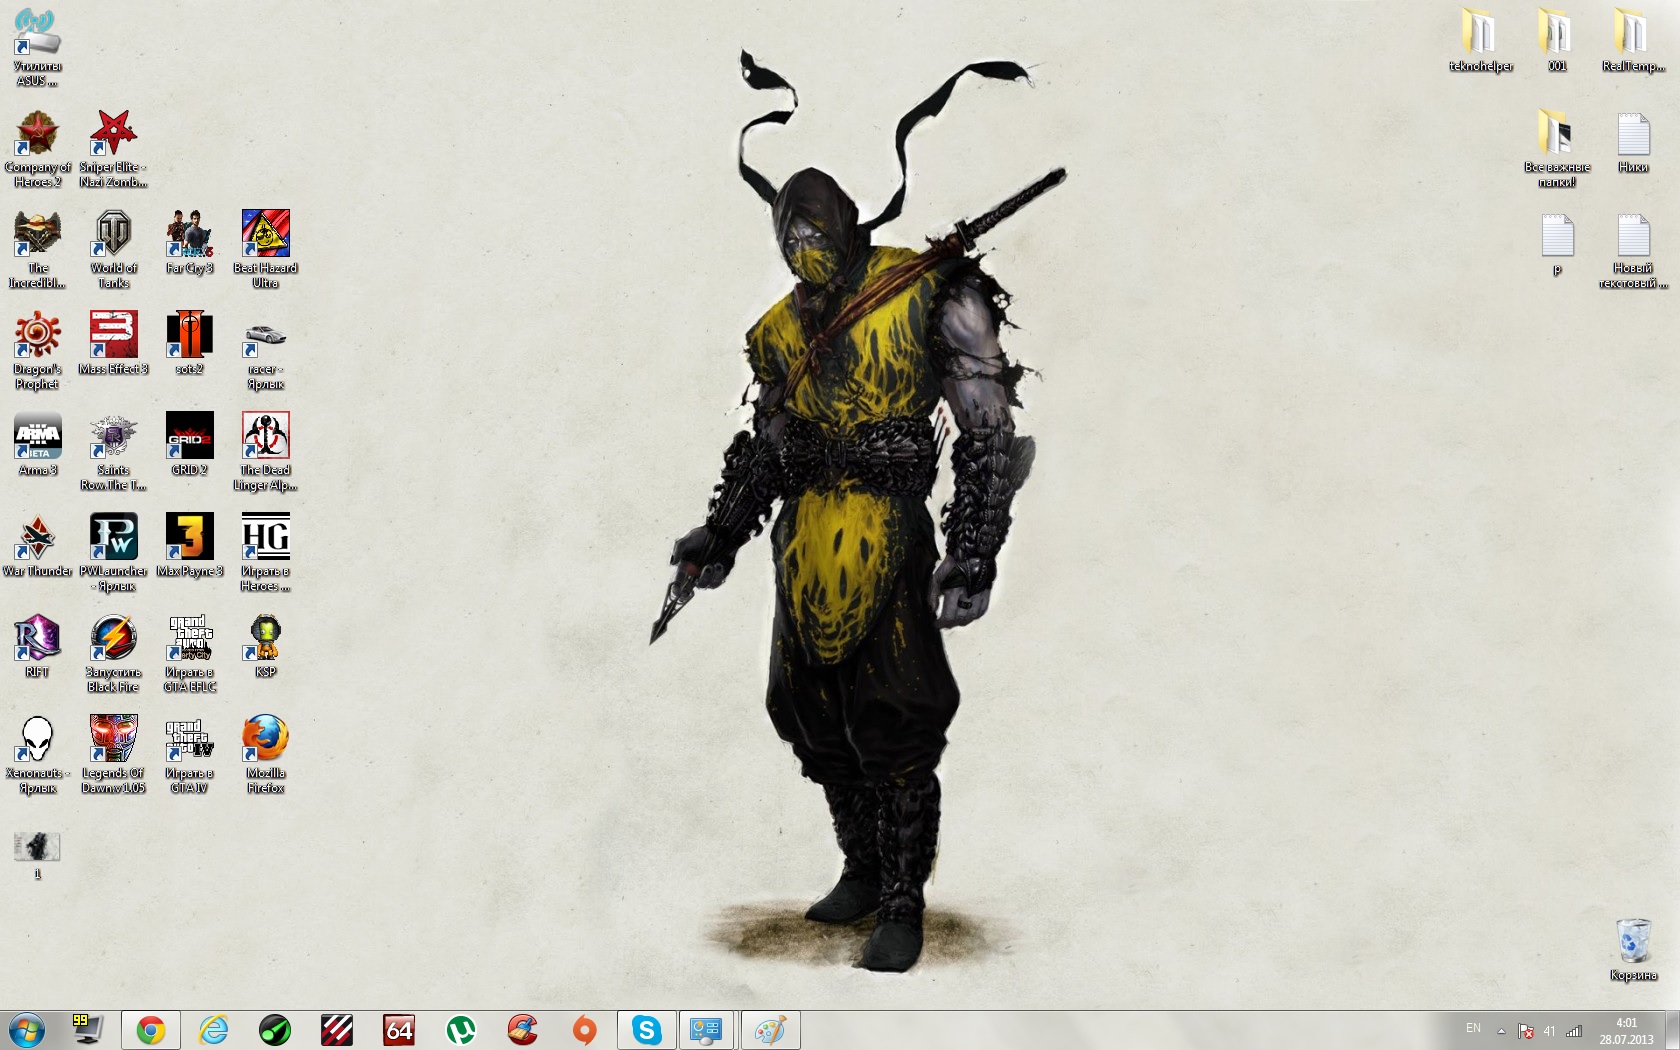
Task: Click the Show desktop strip
Action: (1672, 1030)
